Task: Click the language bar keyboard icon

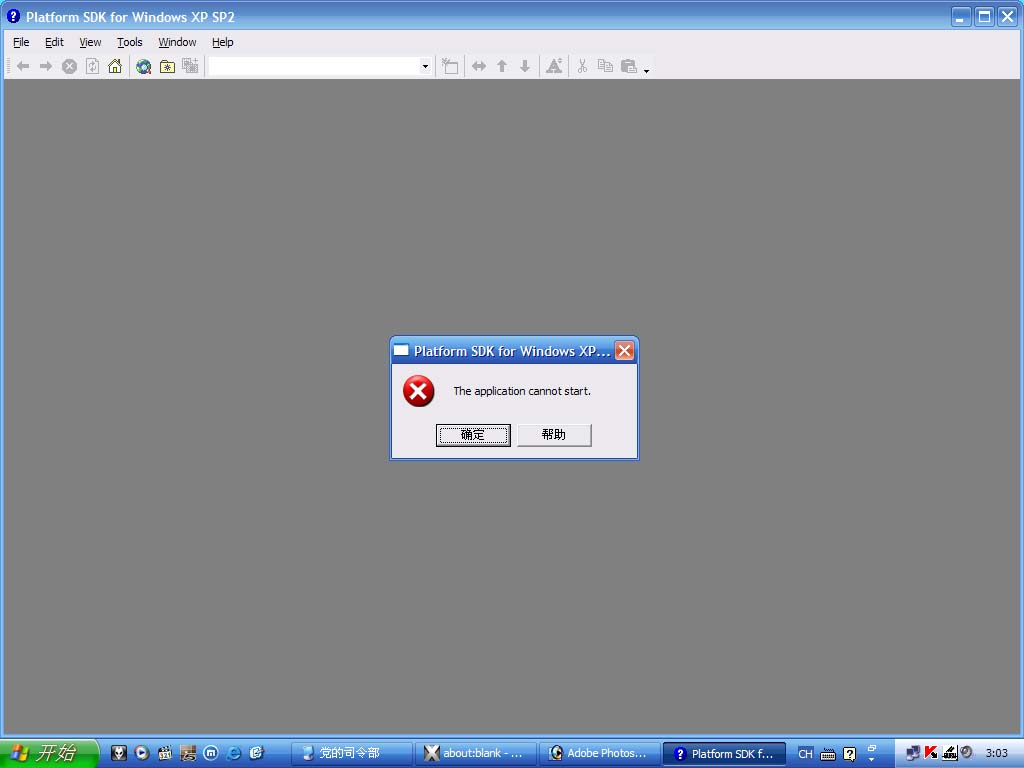Action: 827,754
